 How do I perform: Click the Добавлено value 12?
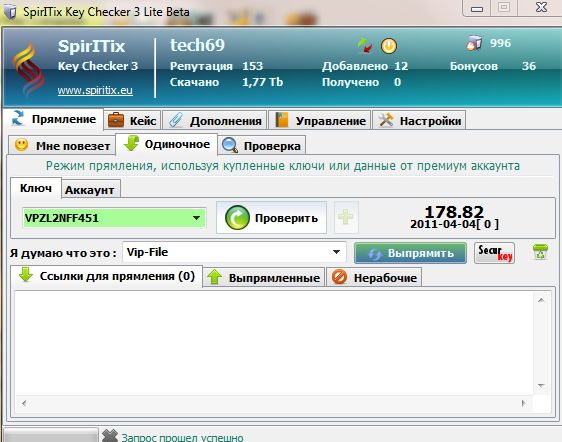pyautogui.click(x=401, y=66)
